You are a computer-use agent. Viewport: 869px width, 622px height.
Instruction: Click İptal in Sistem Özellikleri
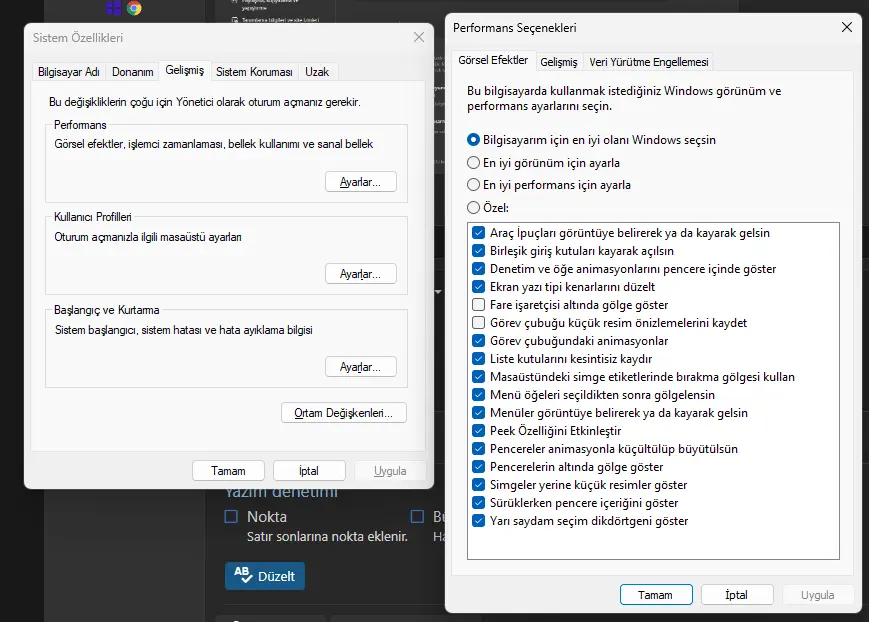tap(309, 471)
